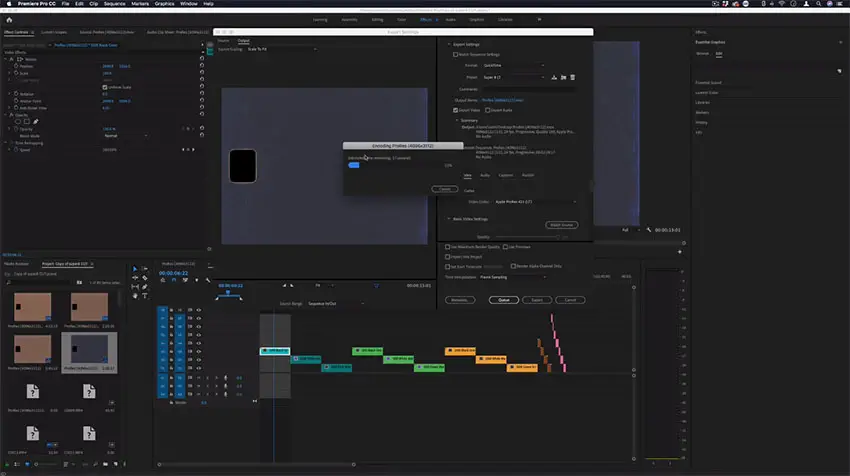Check Match Sequence Settings checkbox
The height and width of the screenshot is (476, 850).
(455, 55)
